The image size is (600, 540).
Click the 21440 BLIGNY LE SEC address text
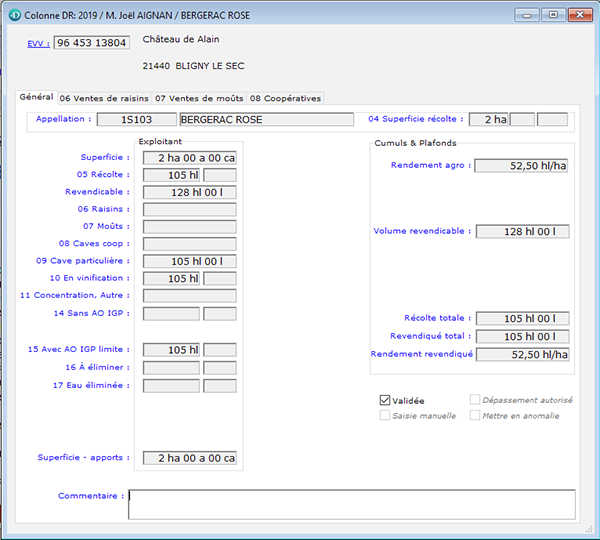point(193,66)
